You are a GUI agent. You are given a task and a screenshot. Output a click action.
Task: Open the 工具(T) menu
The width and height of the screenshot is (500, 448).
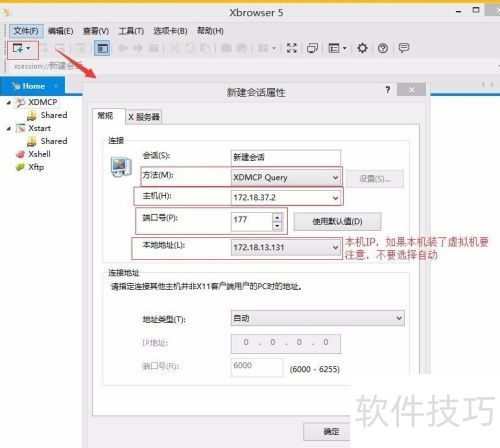click(x=131, y=31)
